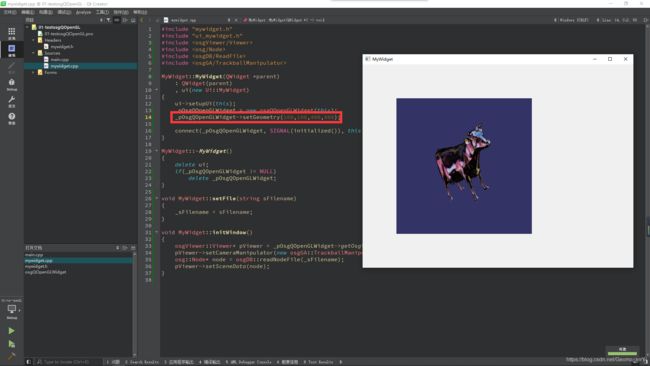This screenshot has width=650, height=366.
Task: Open the Build menu
Action: pyautogui.click(x=46, y=12)
